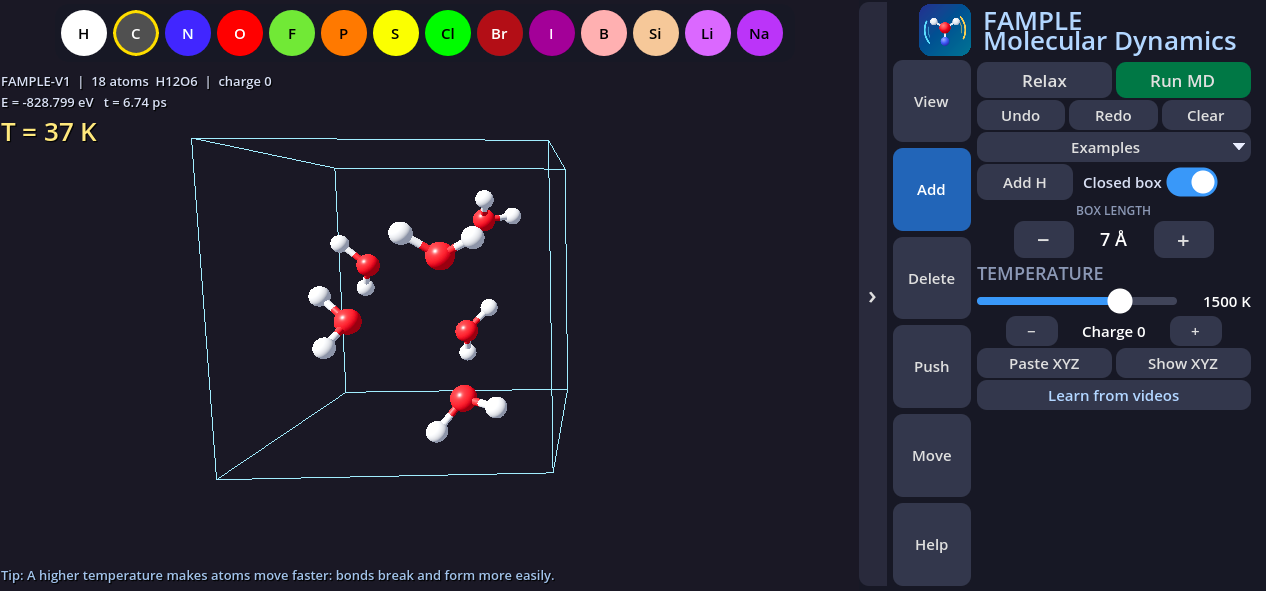Image resolution: width=1266 pixels, height=591 pixels.
Task: Open the Help section
Action: coord(931,544)
